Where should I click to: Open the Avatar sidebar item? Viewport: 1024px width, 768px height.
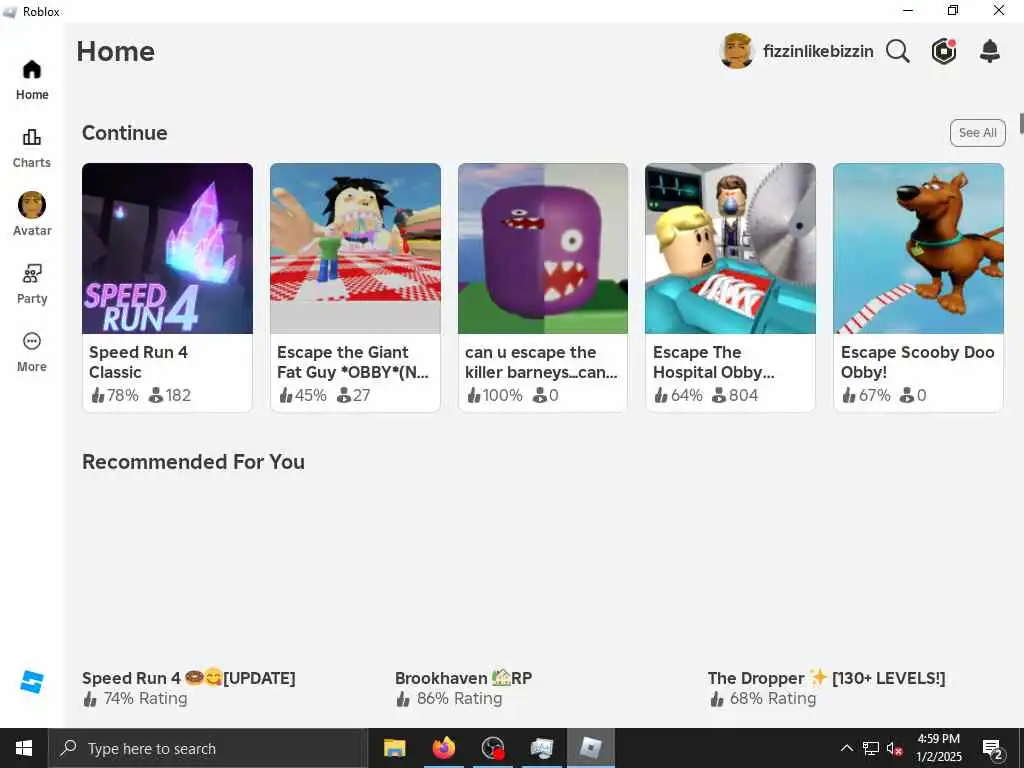(32, 214)
